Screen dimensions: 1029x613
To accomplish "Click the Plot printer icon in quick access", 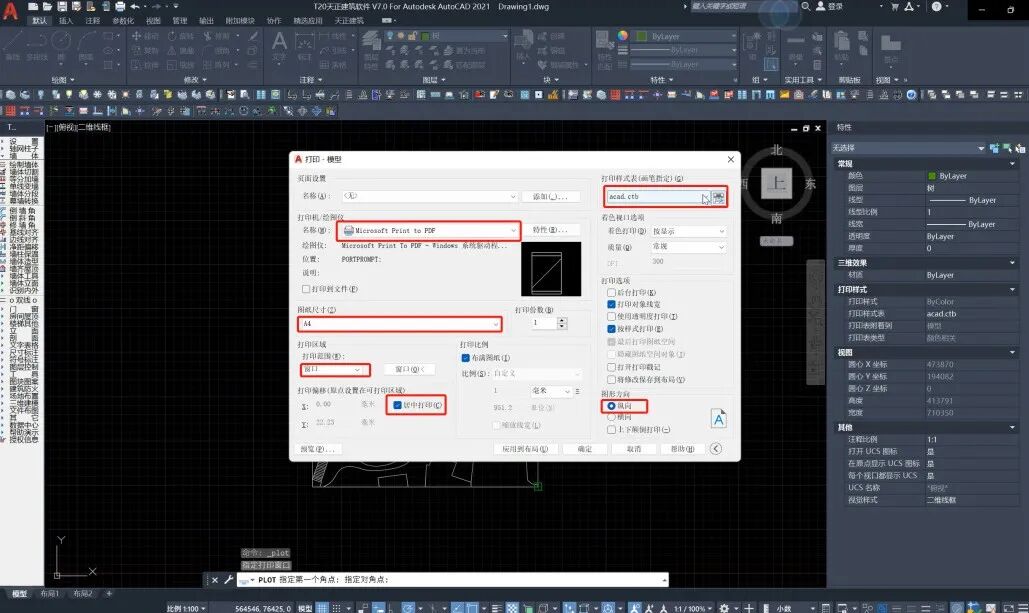I will 120,7.
